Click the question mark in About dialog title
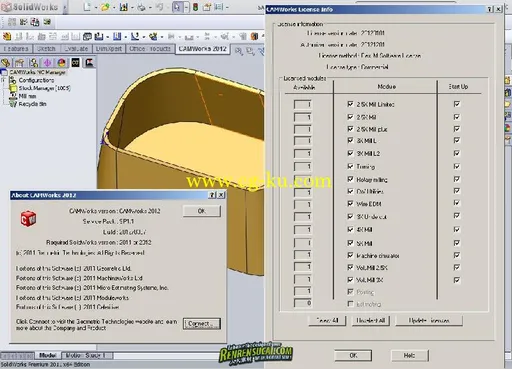This screenshot has height=369, width=512. coord(212,195)
